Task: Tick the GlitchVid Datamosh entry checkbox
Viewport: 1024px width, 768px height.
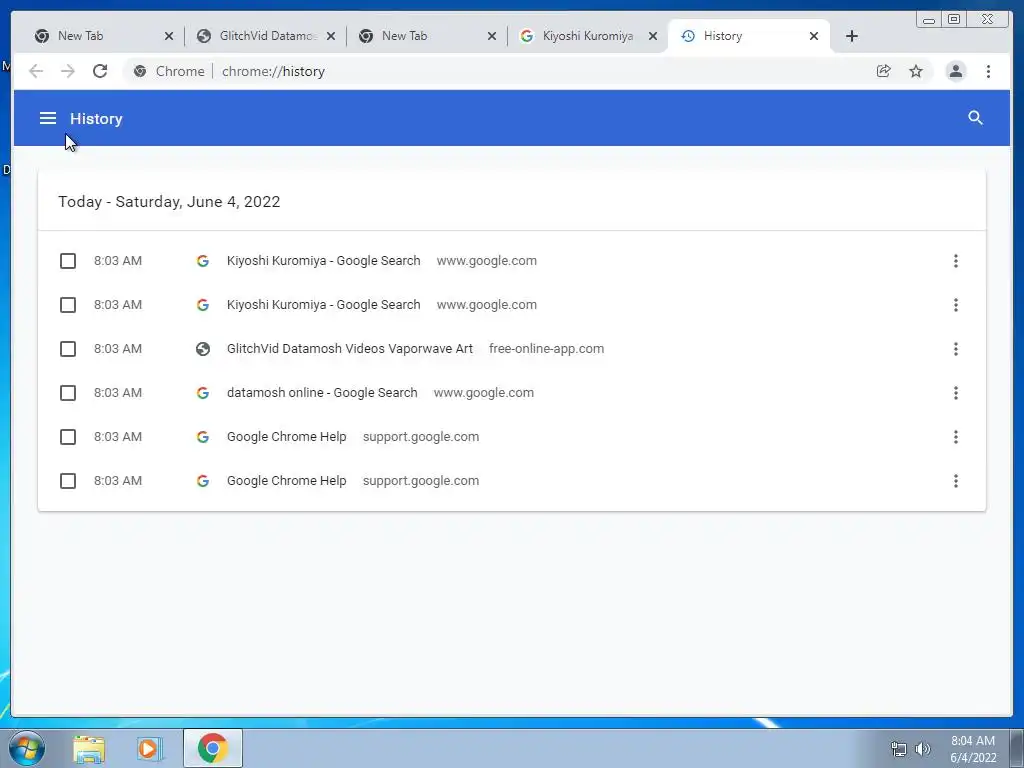Action: [68, 349]
